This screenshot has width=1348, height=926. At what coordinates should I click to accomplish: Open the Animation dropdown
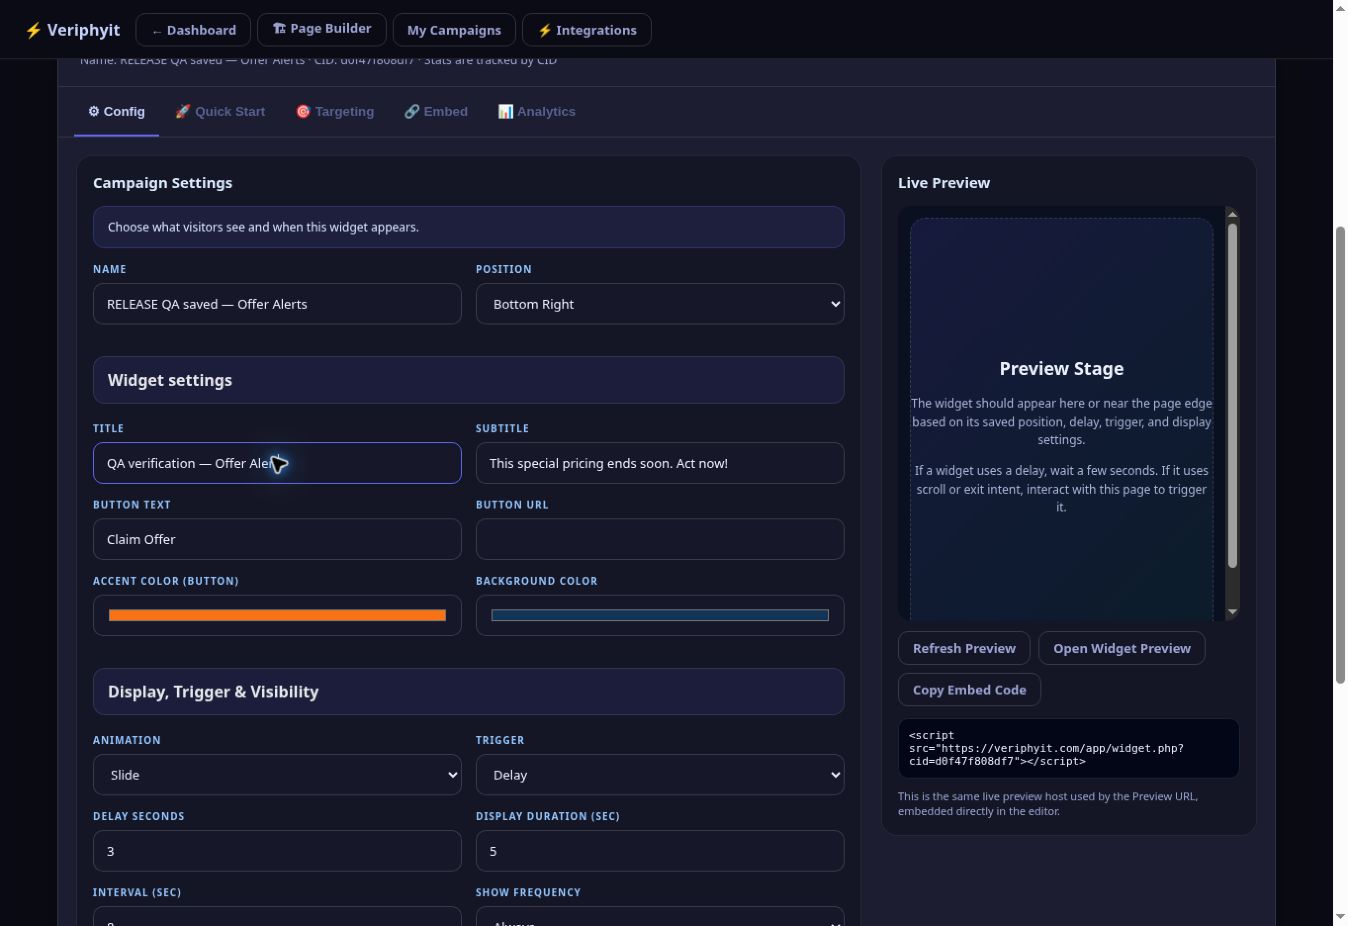[277, 775]
